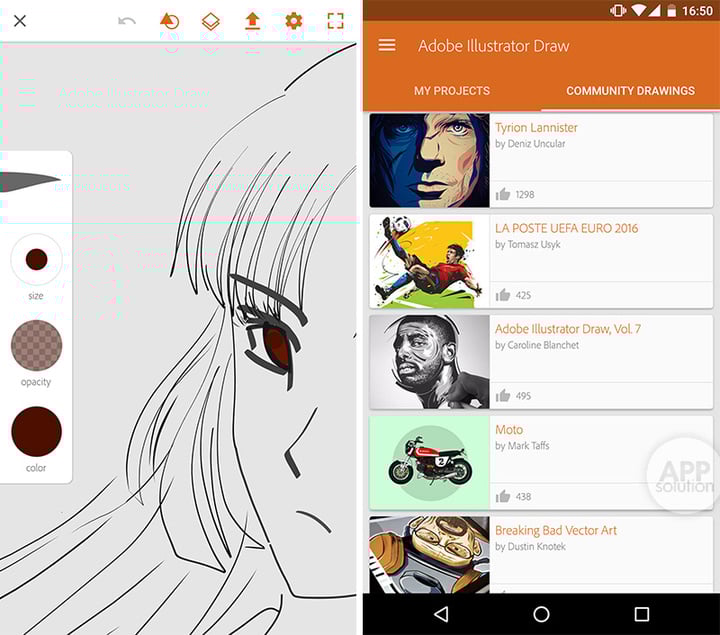
Task: Open Tyrion Lannister drawing thumbnail
Action: click(429, 161)
